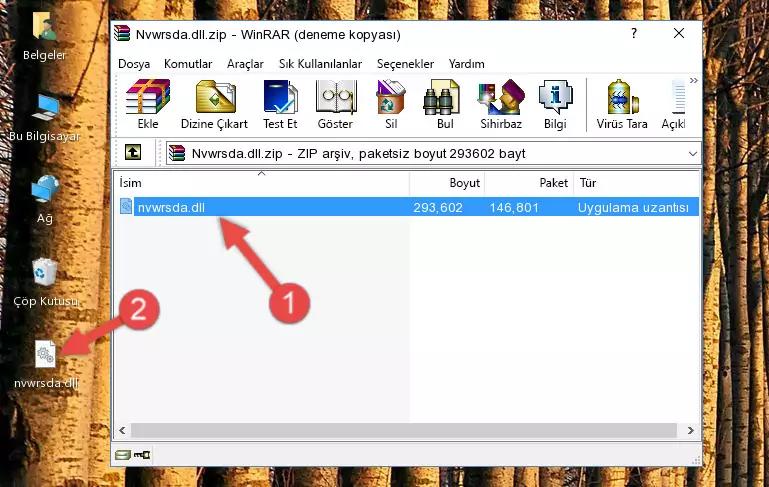Image resolution: width=769 pixels, height=487 pixels.
Task: Close the WinRAR window
Action: 679,33
